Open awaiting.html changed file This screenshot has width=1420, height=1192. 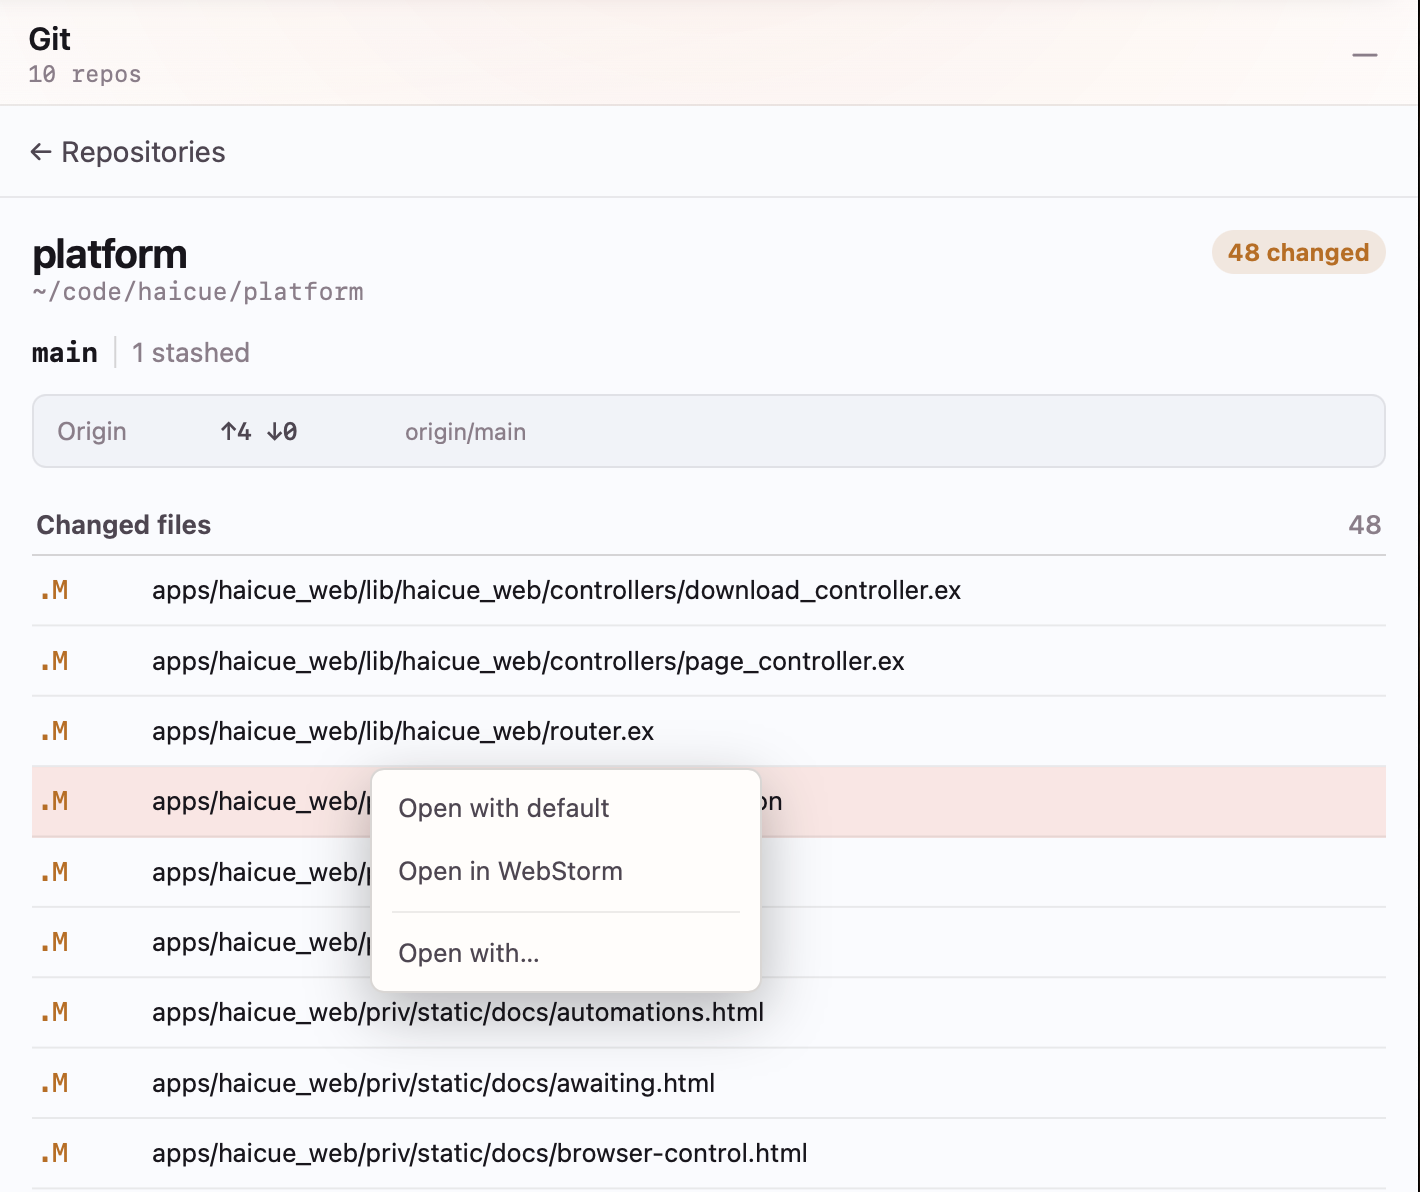(709, 1083)
